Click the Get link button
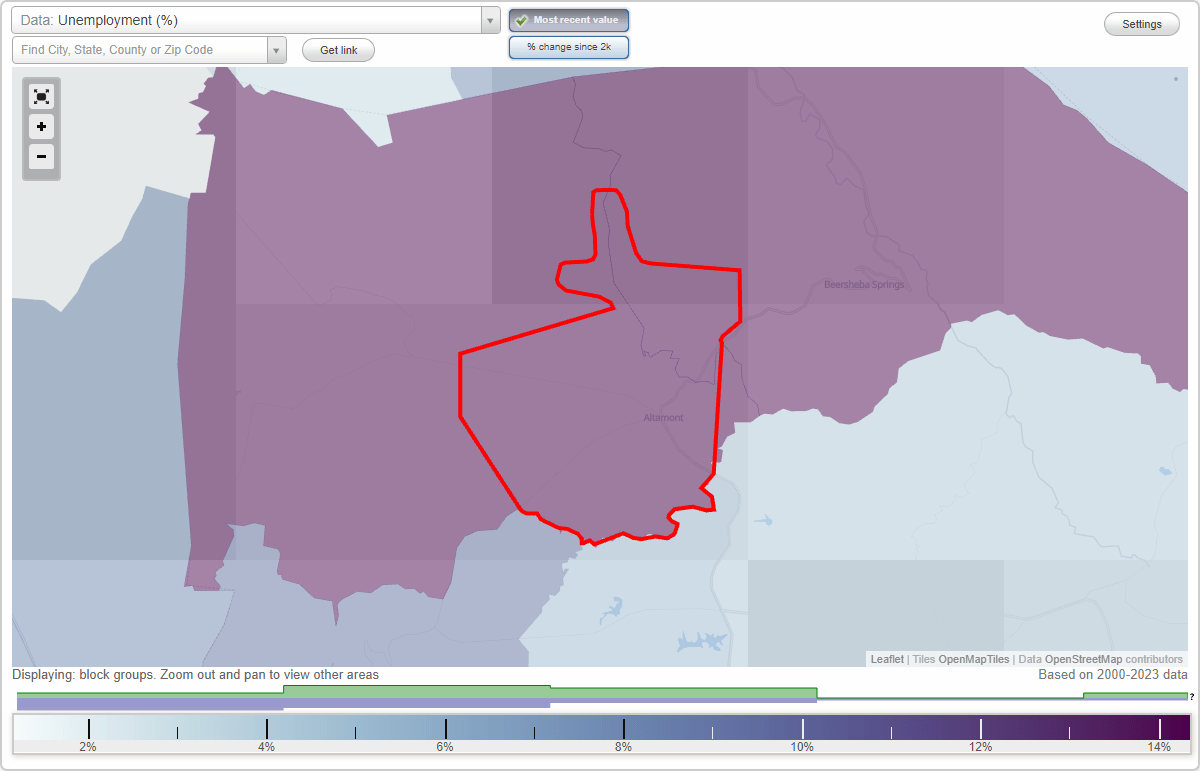Image resolution: width=1200 pixels, height=771 pixels. point(338,50)
